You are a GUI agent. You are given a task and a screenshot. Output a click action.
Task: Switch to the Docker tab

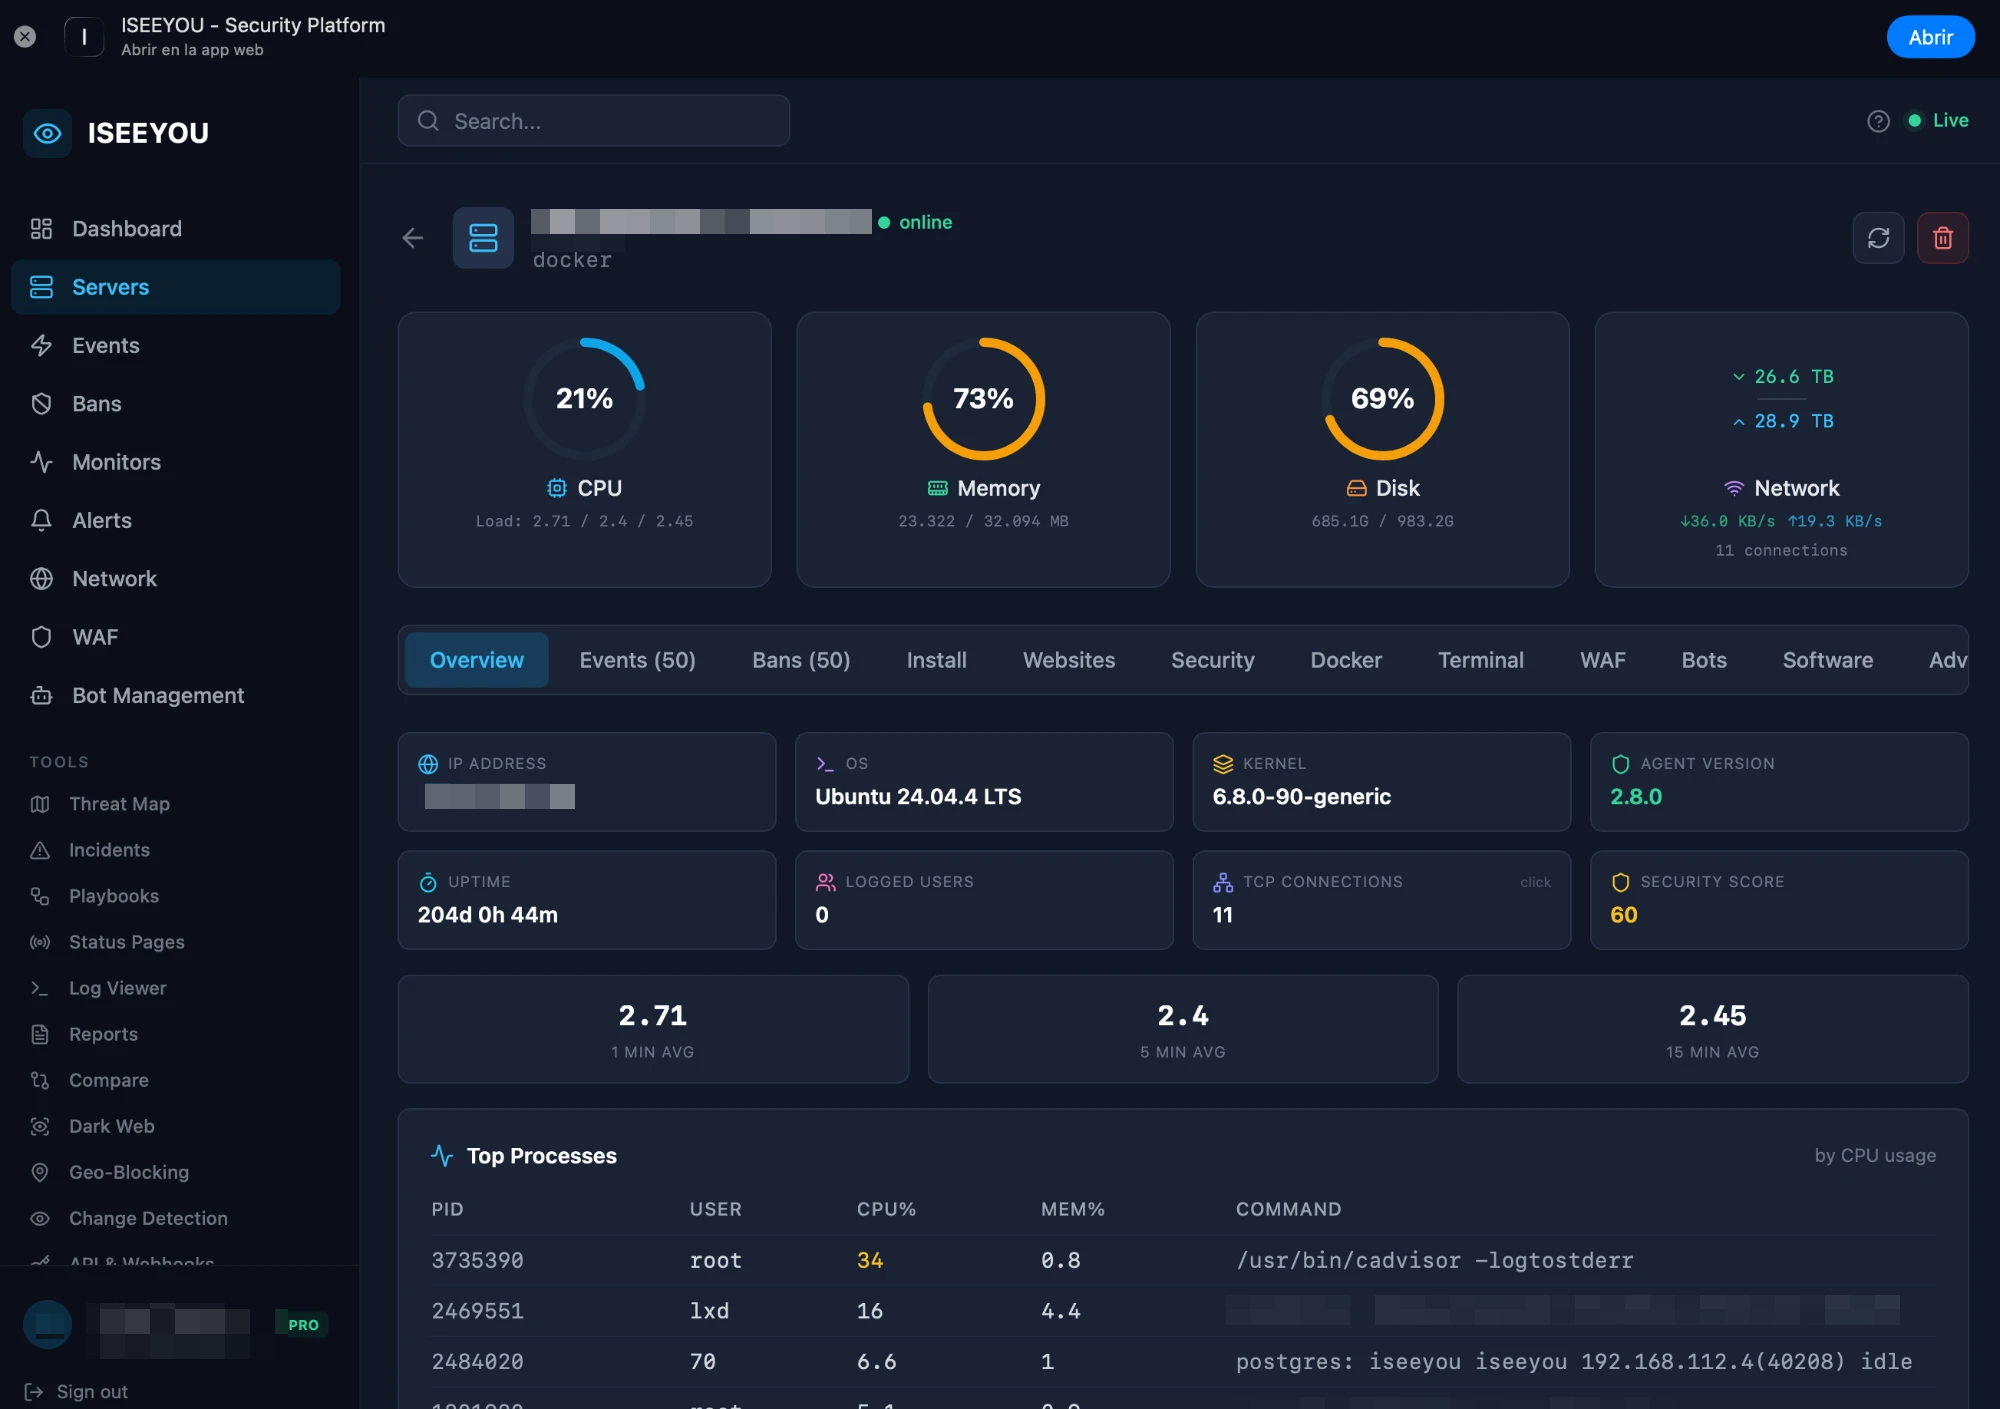(x=1346, y=660)
